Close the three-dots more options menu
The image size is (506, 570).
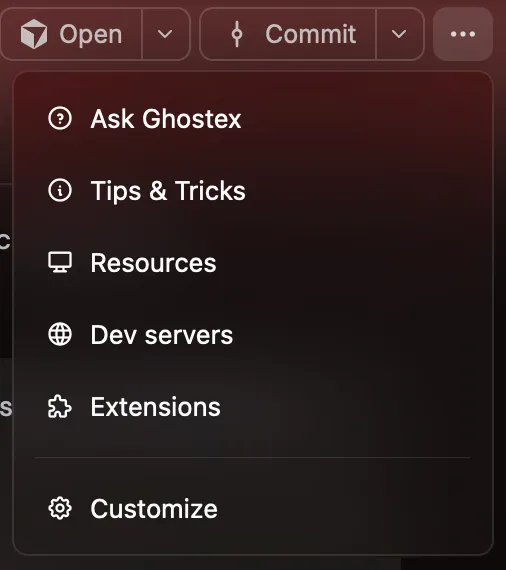click(463, 34)
